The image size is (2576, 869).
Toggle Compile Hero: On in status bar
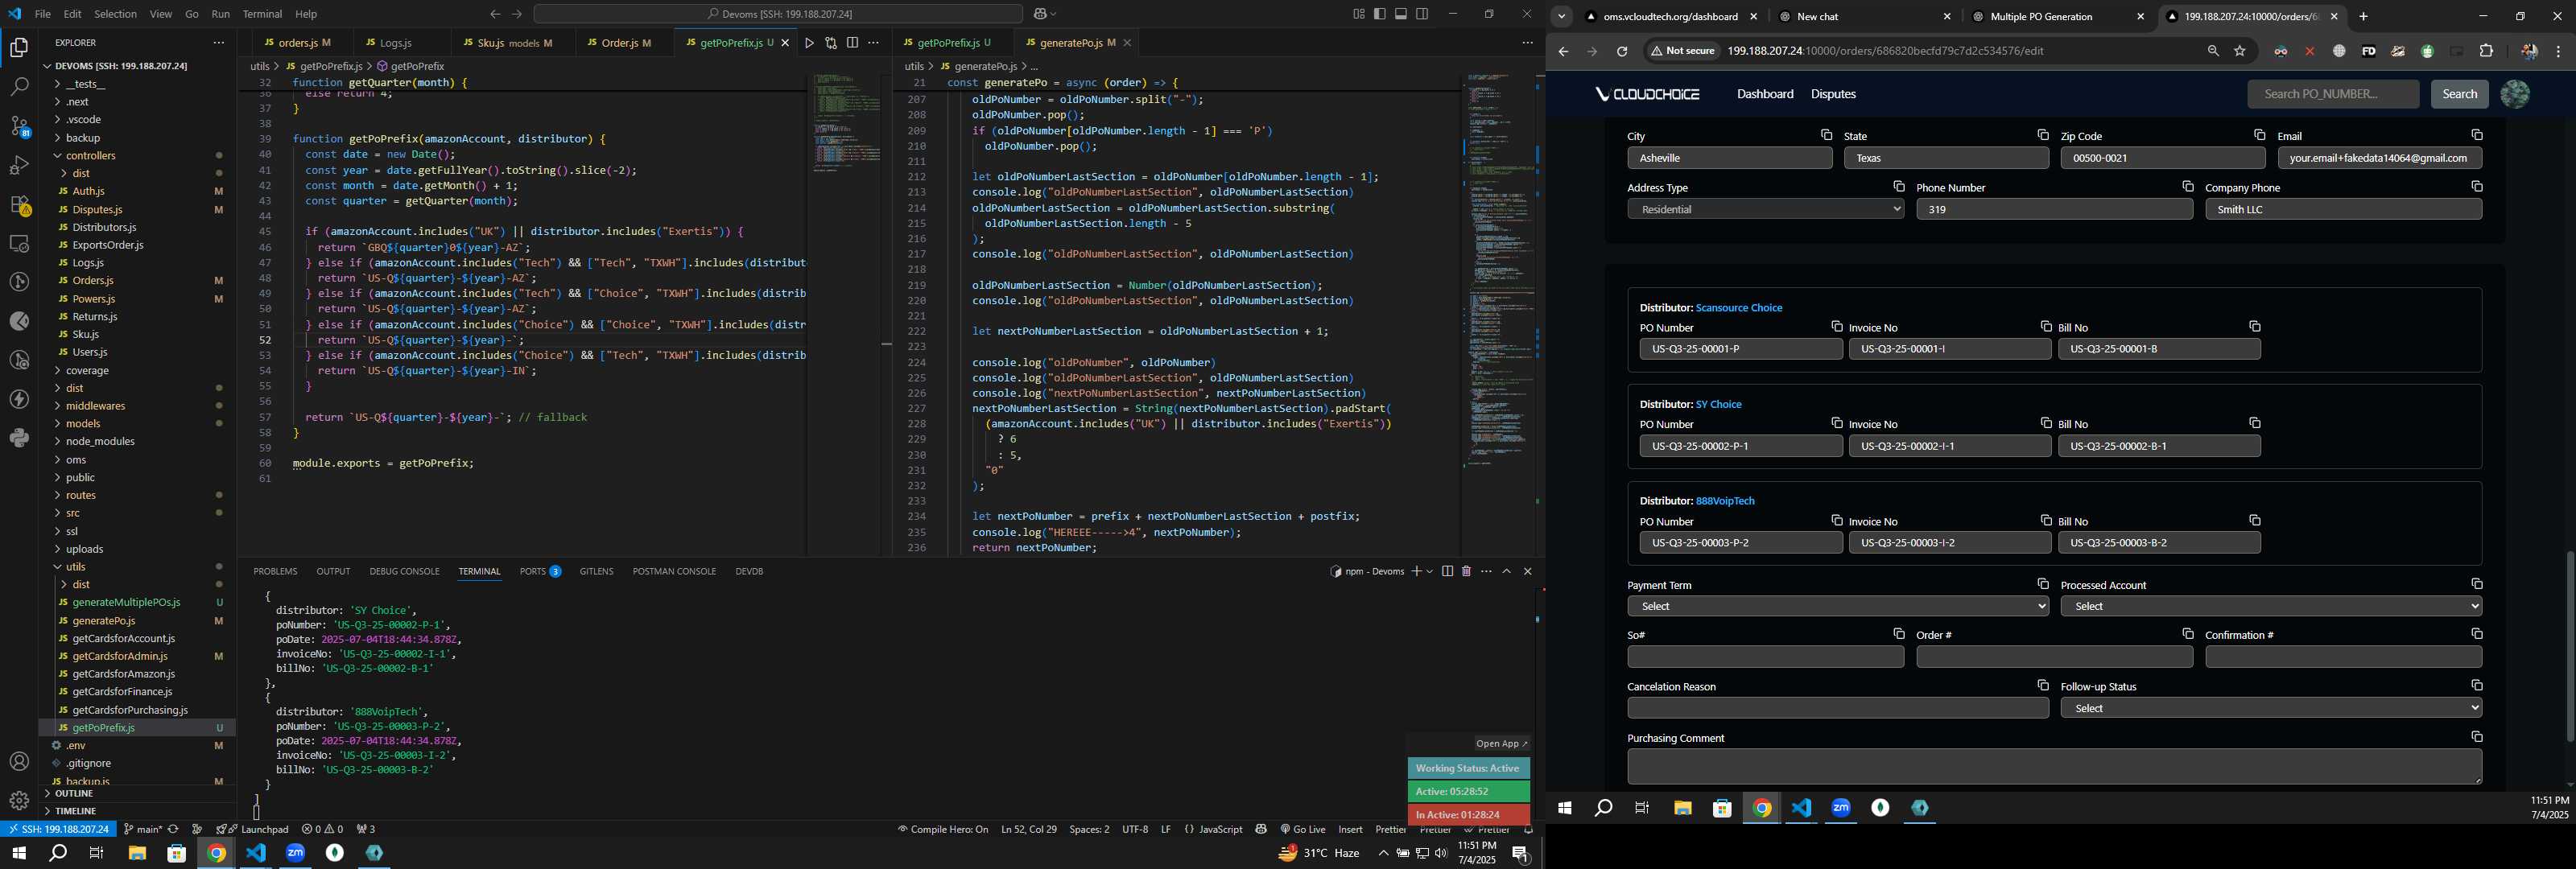pyautogui.click(x=943, y=829)
